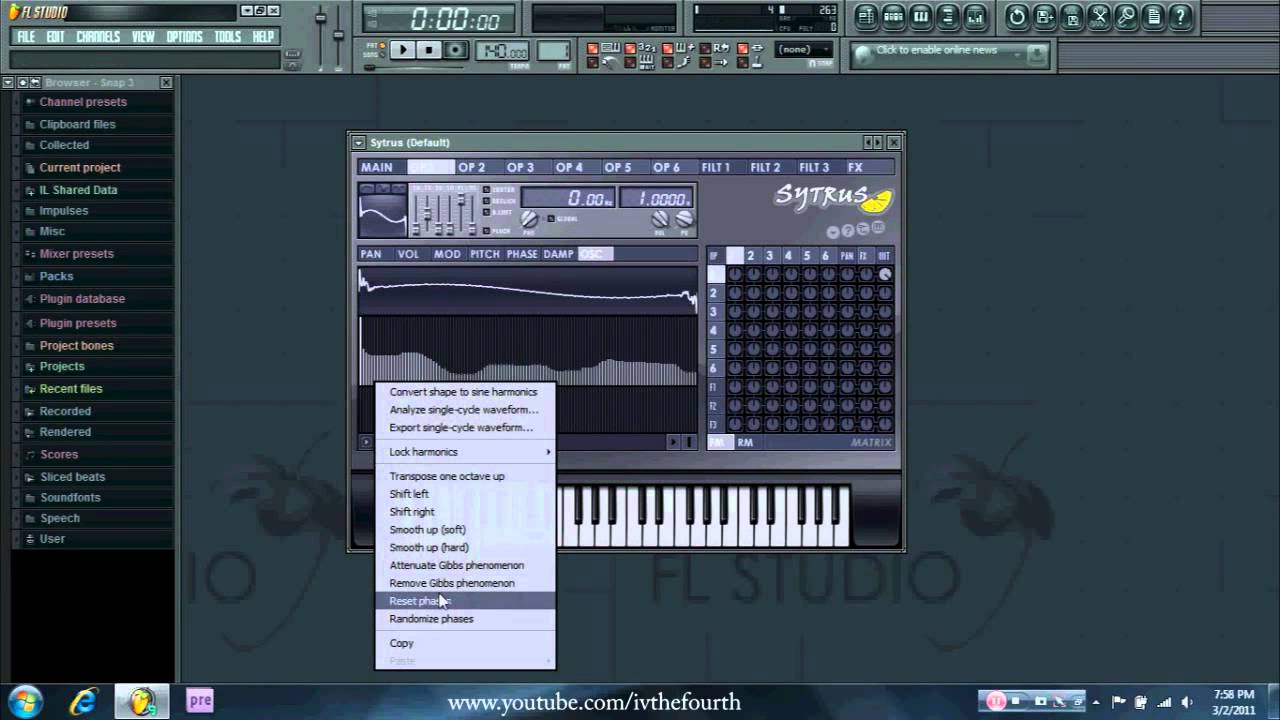The image size is (1280, 720).
Task: Open the Step Sequencer window icon
Action: (893, 16)
